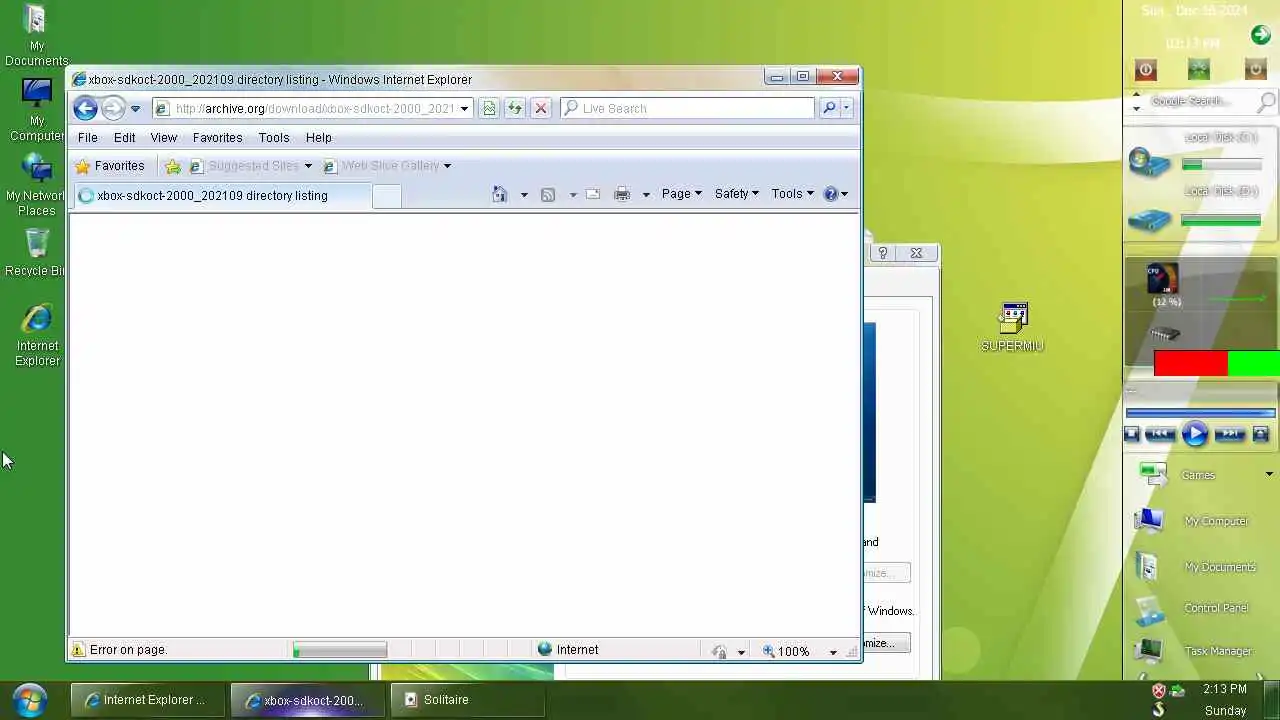Click the magnifier search button
The width and height of the screenshot is (1280, 720).
[x=829, y=108]
